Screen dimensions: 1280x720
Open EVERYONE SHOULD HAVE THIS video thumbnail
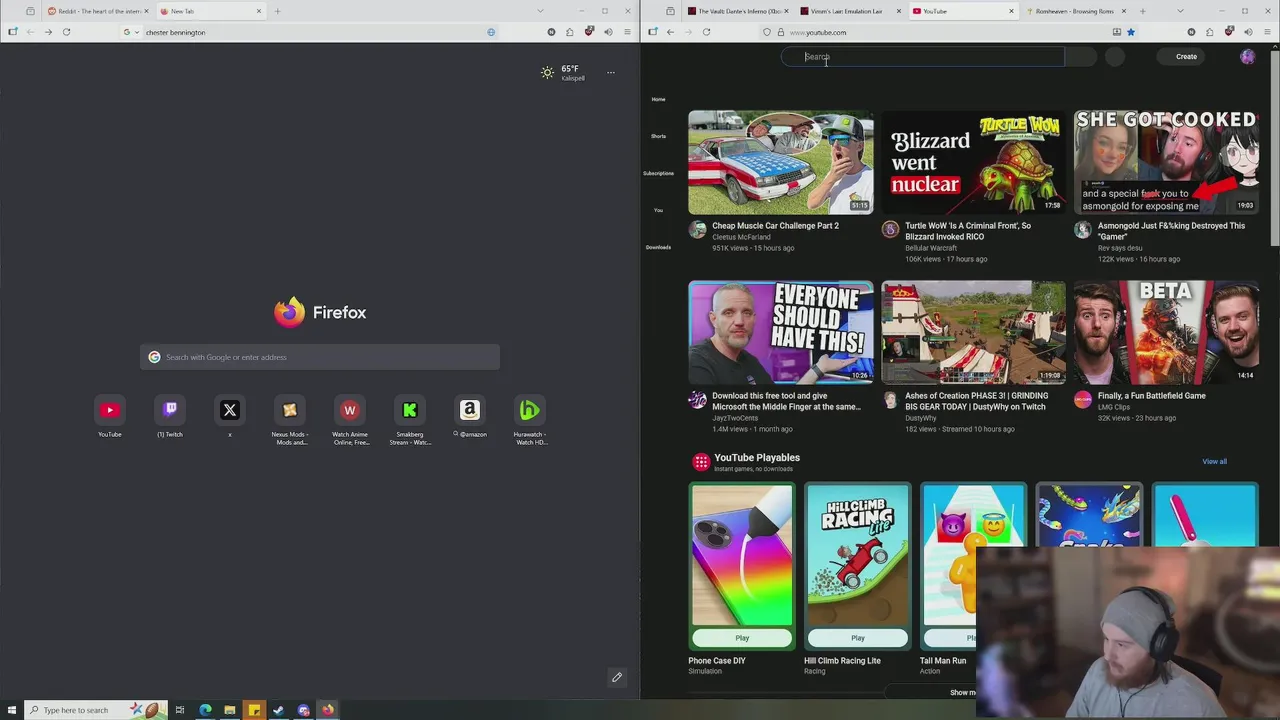[781, 332]
